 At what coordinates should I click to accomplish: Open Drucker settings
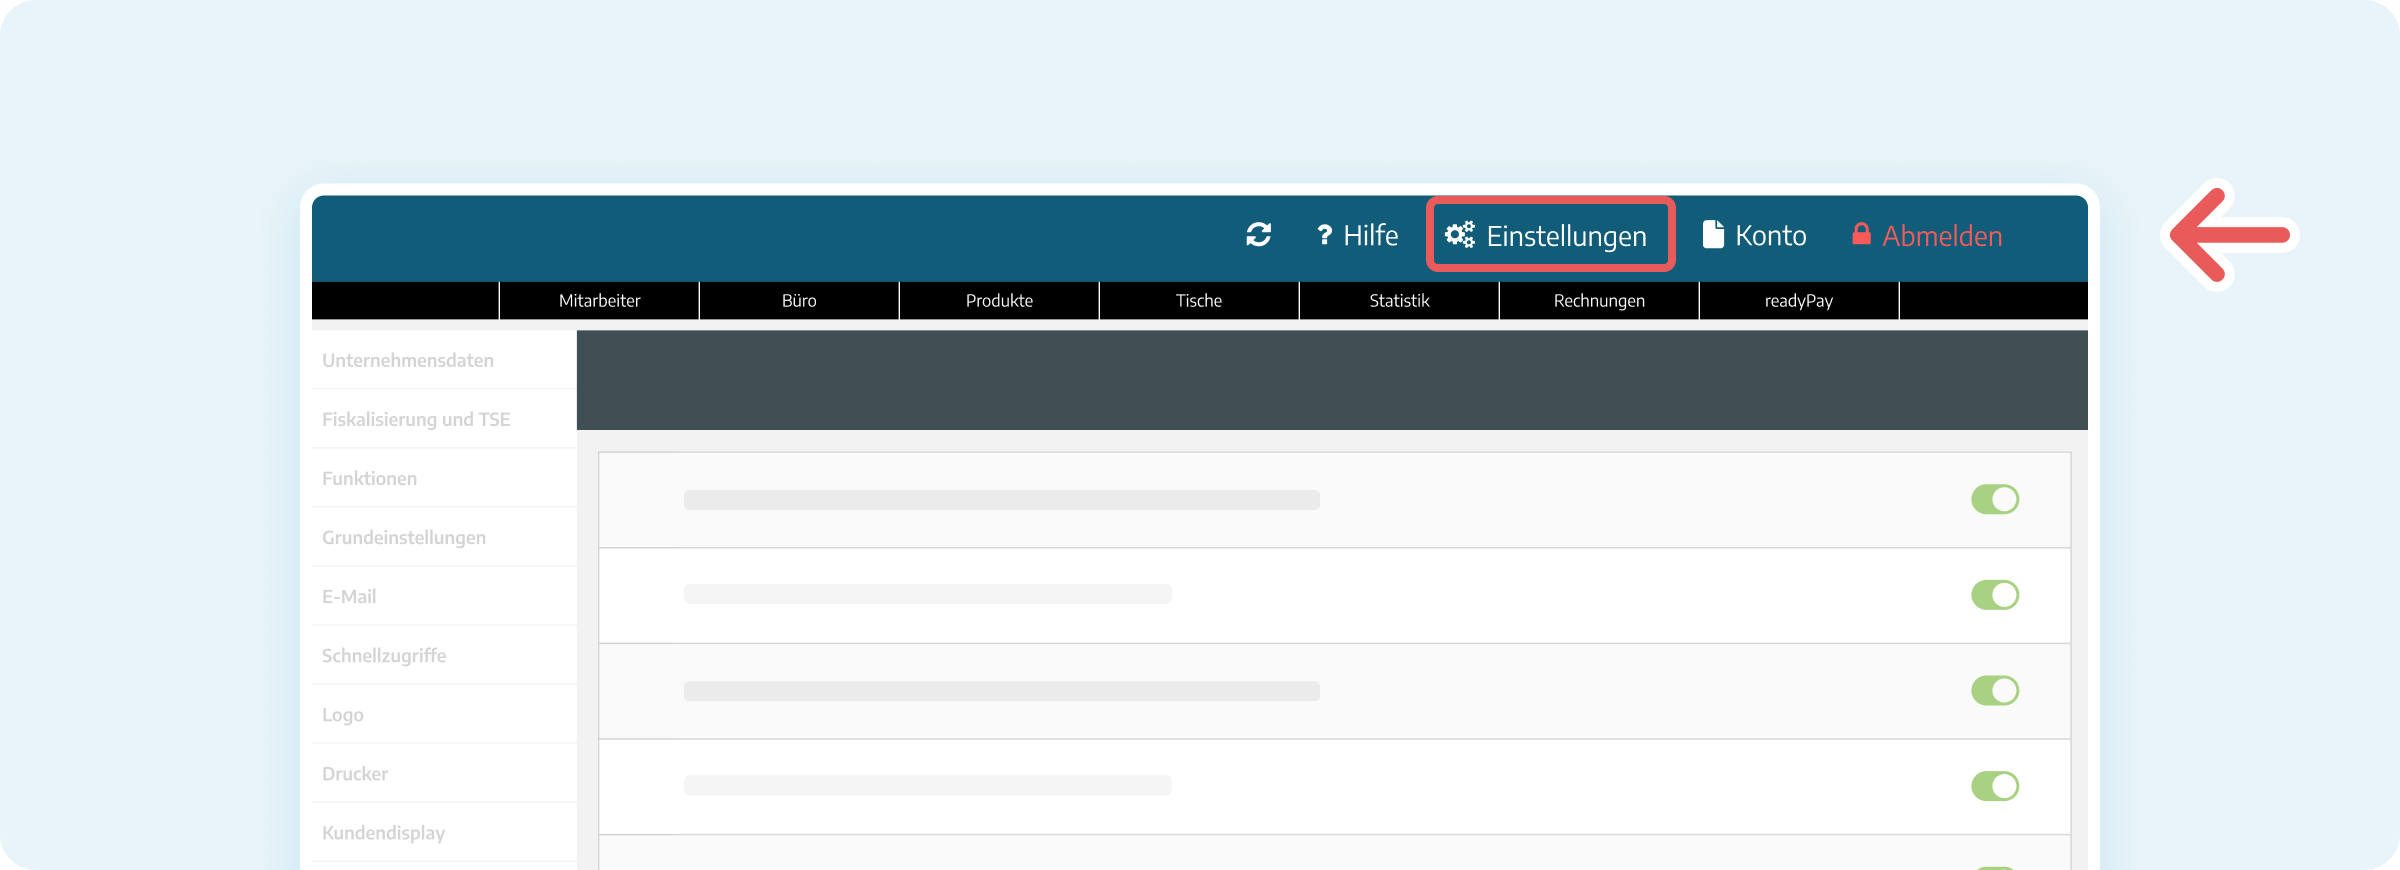click(444, 773)
